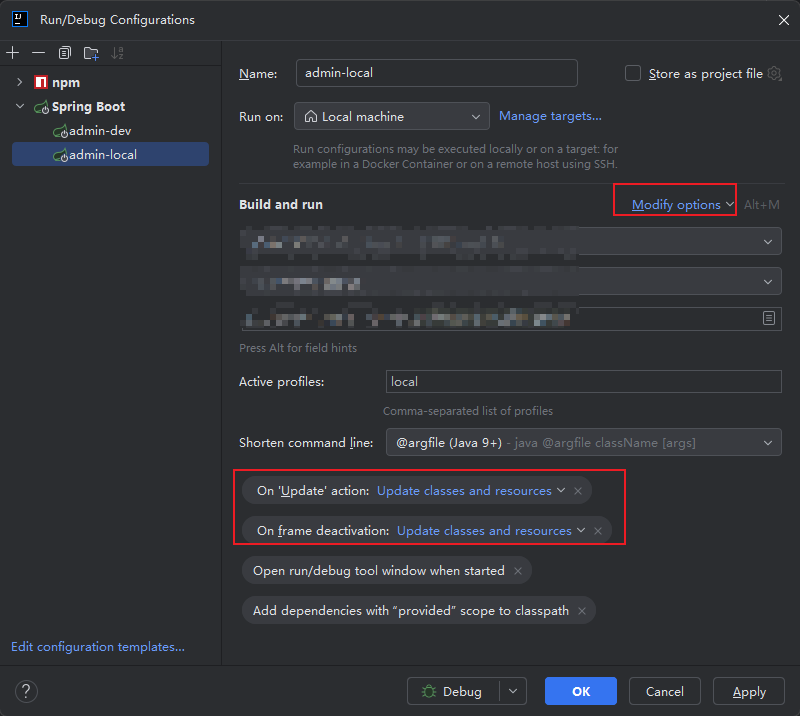Viewport: 800px width, 716px height.
Task: Click the 'Active profiles:' label
Action: click(282, 382)
